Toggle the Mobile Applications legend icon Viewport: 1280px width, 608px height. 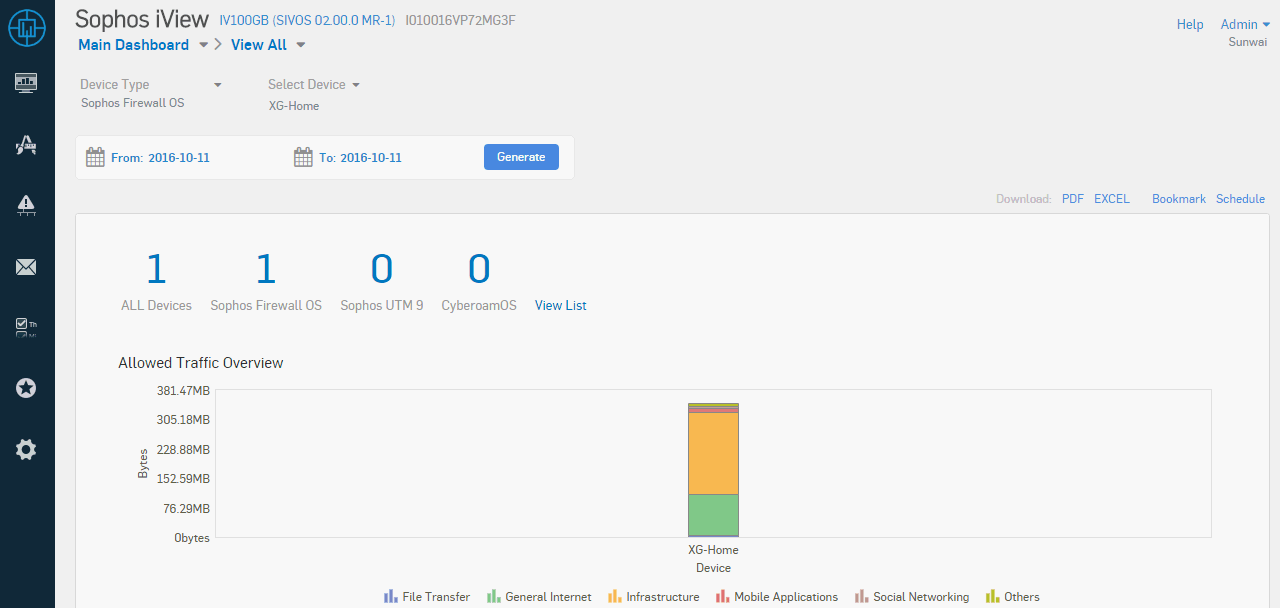tap(723, 596)
